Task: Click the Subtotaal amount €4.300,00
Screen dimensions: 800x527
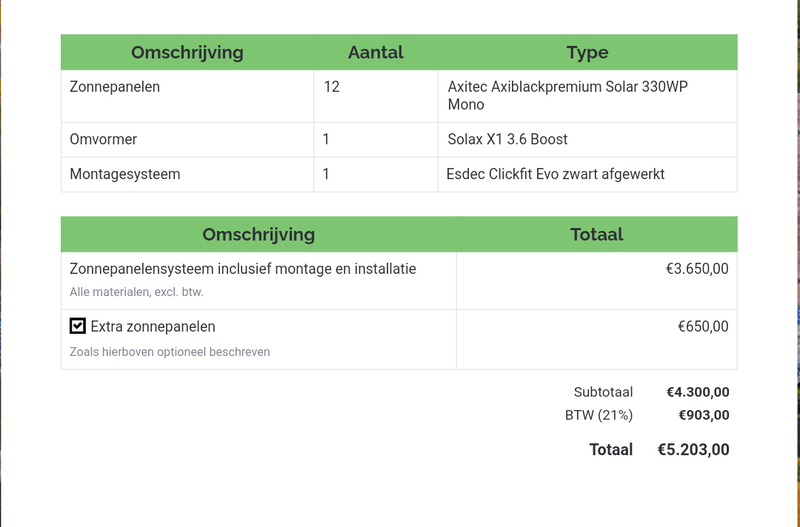Action: (x=698, y=392)
